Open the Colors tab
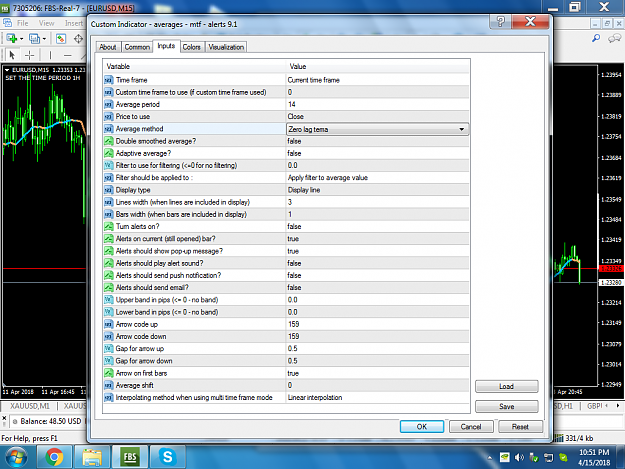 coord(191,47)
